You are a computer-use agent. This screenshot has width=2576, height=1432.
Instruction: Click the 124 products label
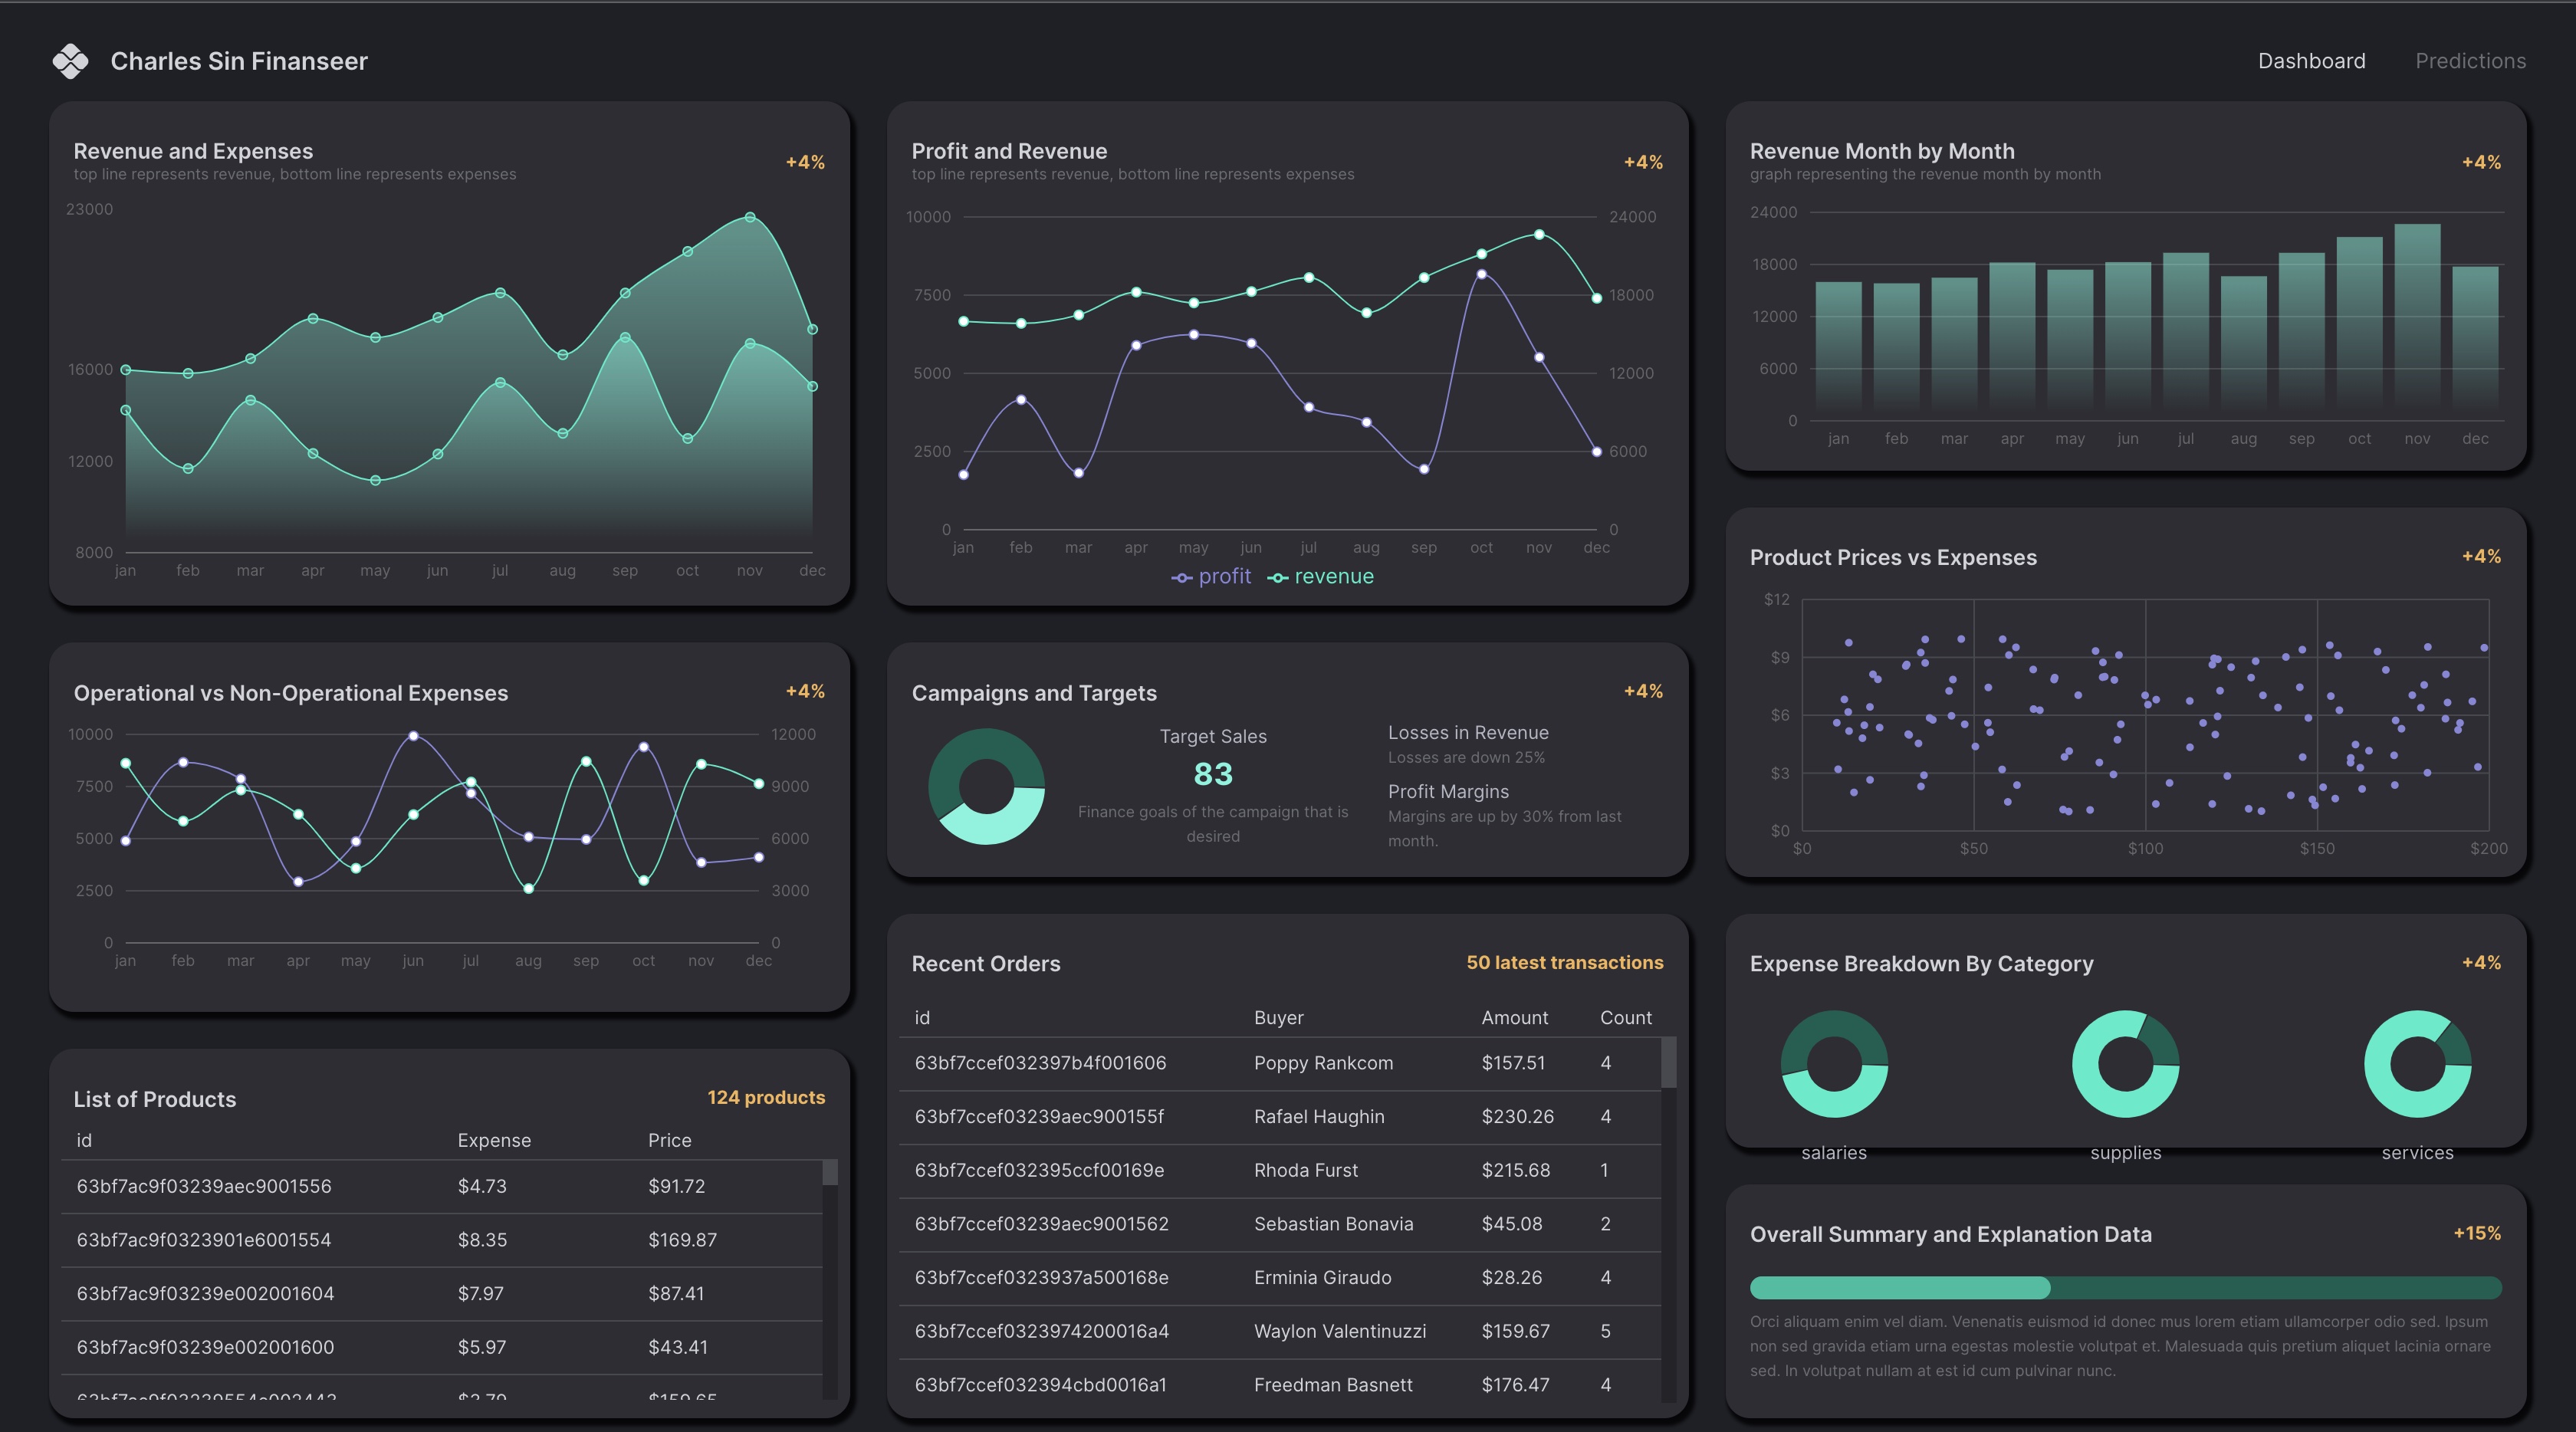point(766,1097)
